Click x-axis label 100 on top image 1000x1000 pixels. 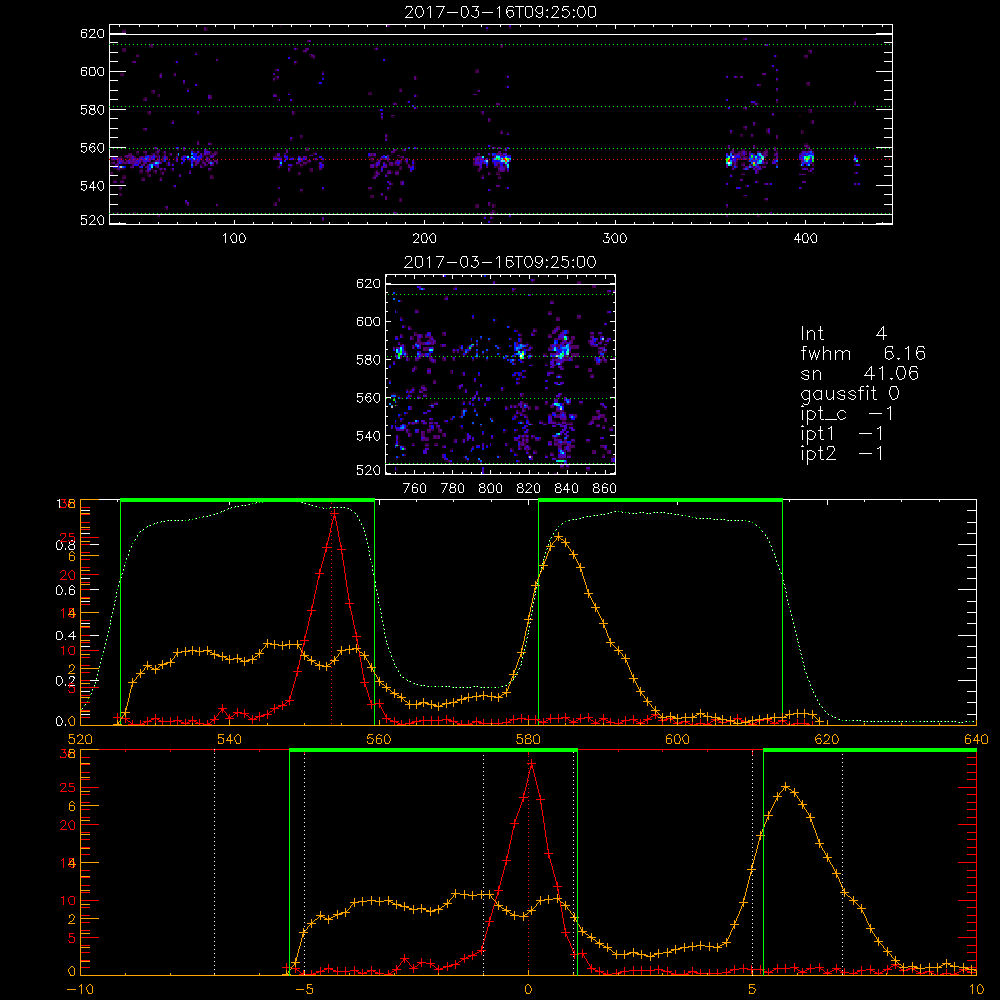pyautogui.click(x=234, y=239)
